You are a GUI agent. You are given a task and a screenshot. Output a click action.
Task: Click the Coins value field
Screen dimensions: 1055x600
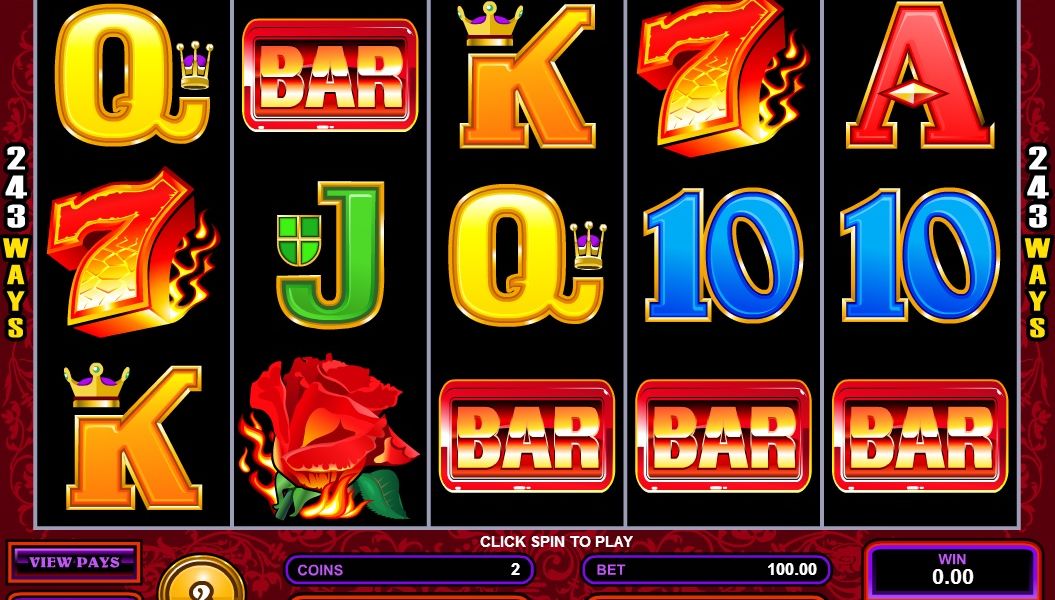410,570
